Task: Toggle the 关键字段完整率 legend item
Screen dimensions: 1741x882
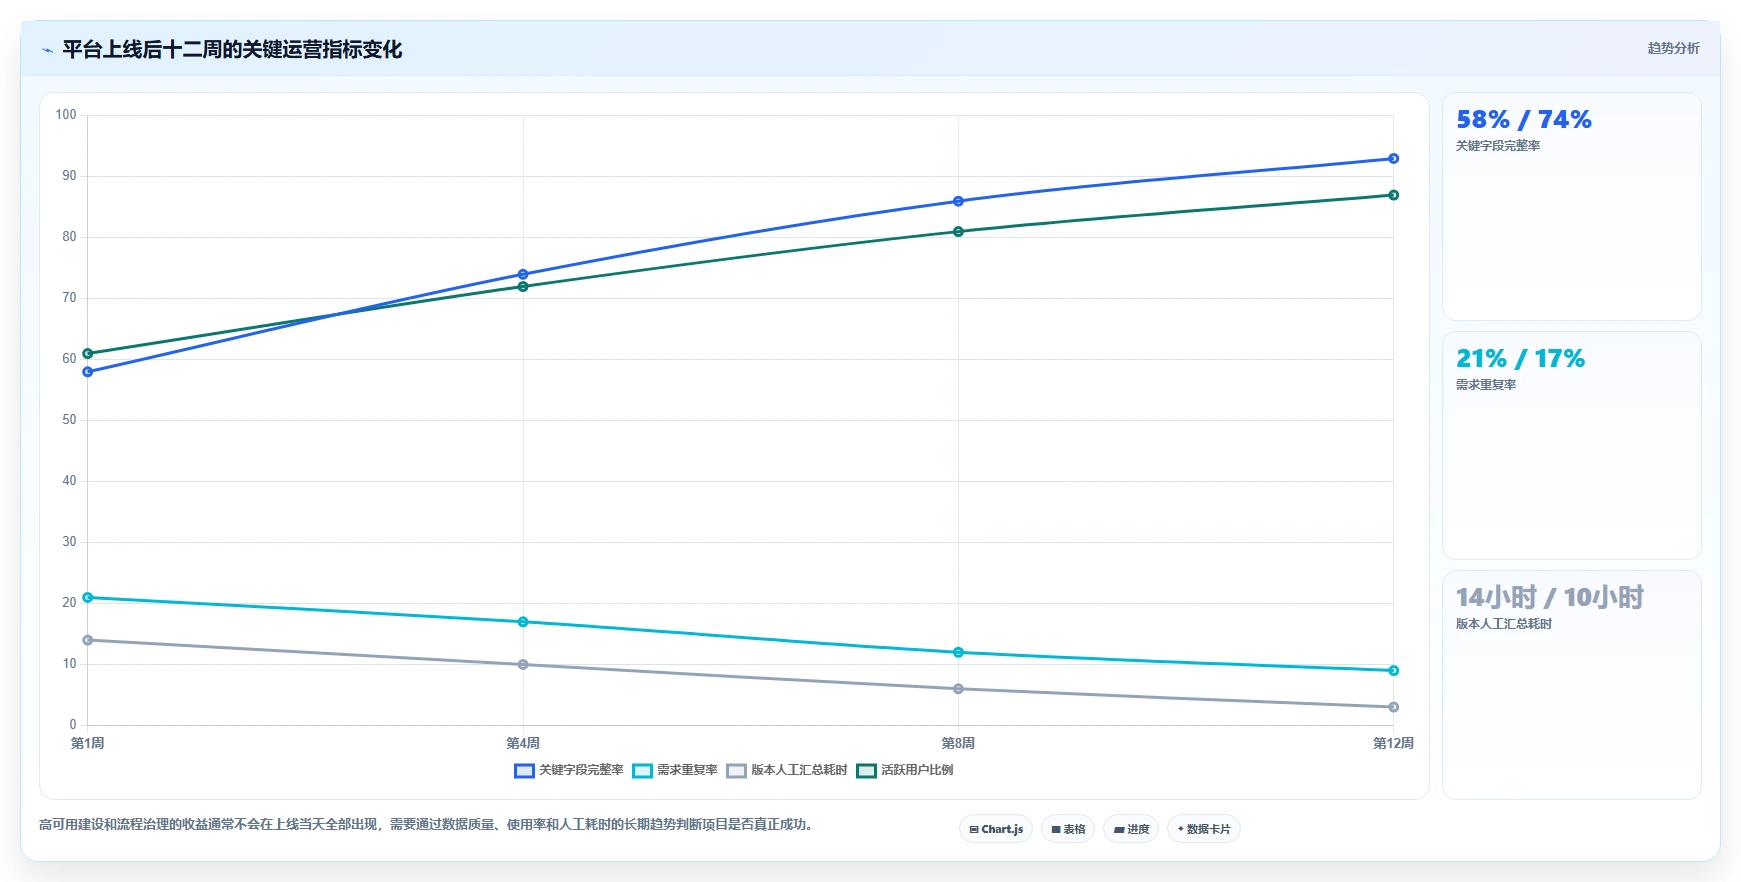Action: [568, 770]
